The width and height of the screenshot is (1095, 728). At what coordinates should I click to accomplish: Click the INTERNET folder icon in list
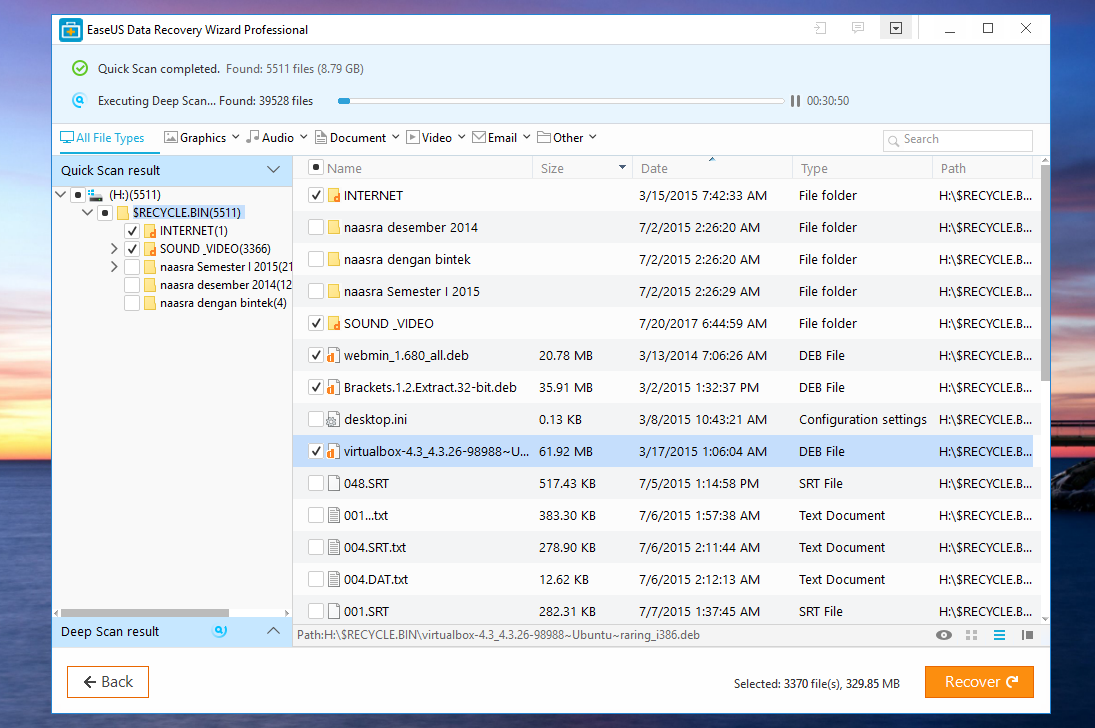333,196
